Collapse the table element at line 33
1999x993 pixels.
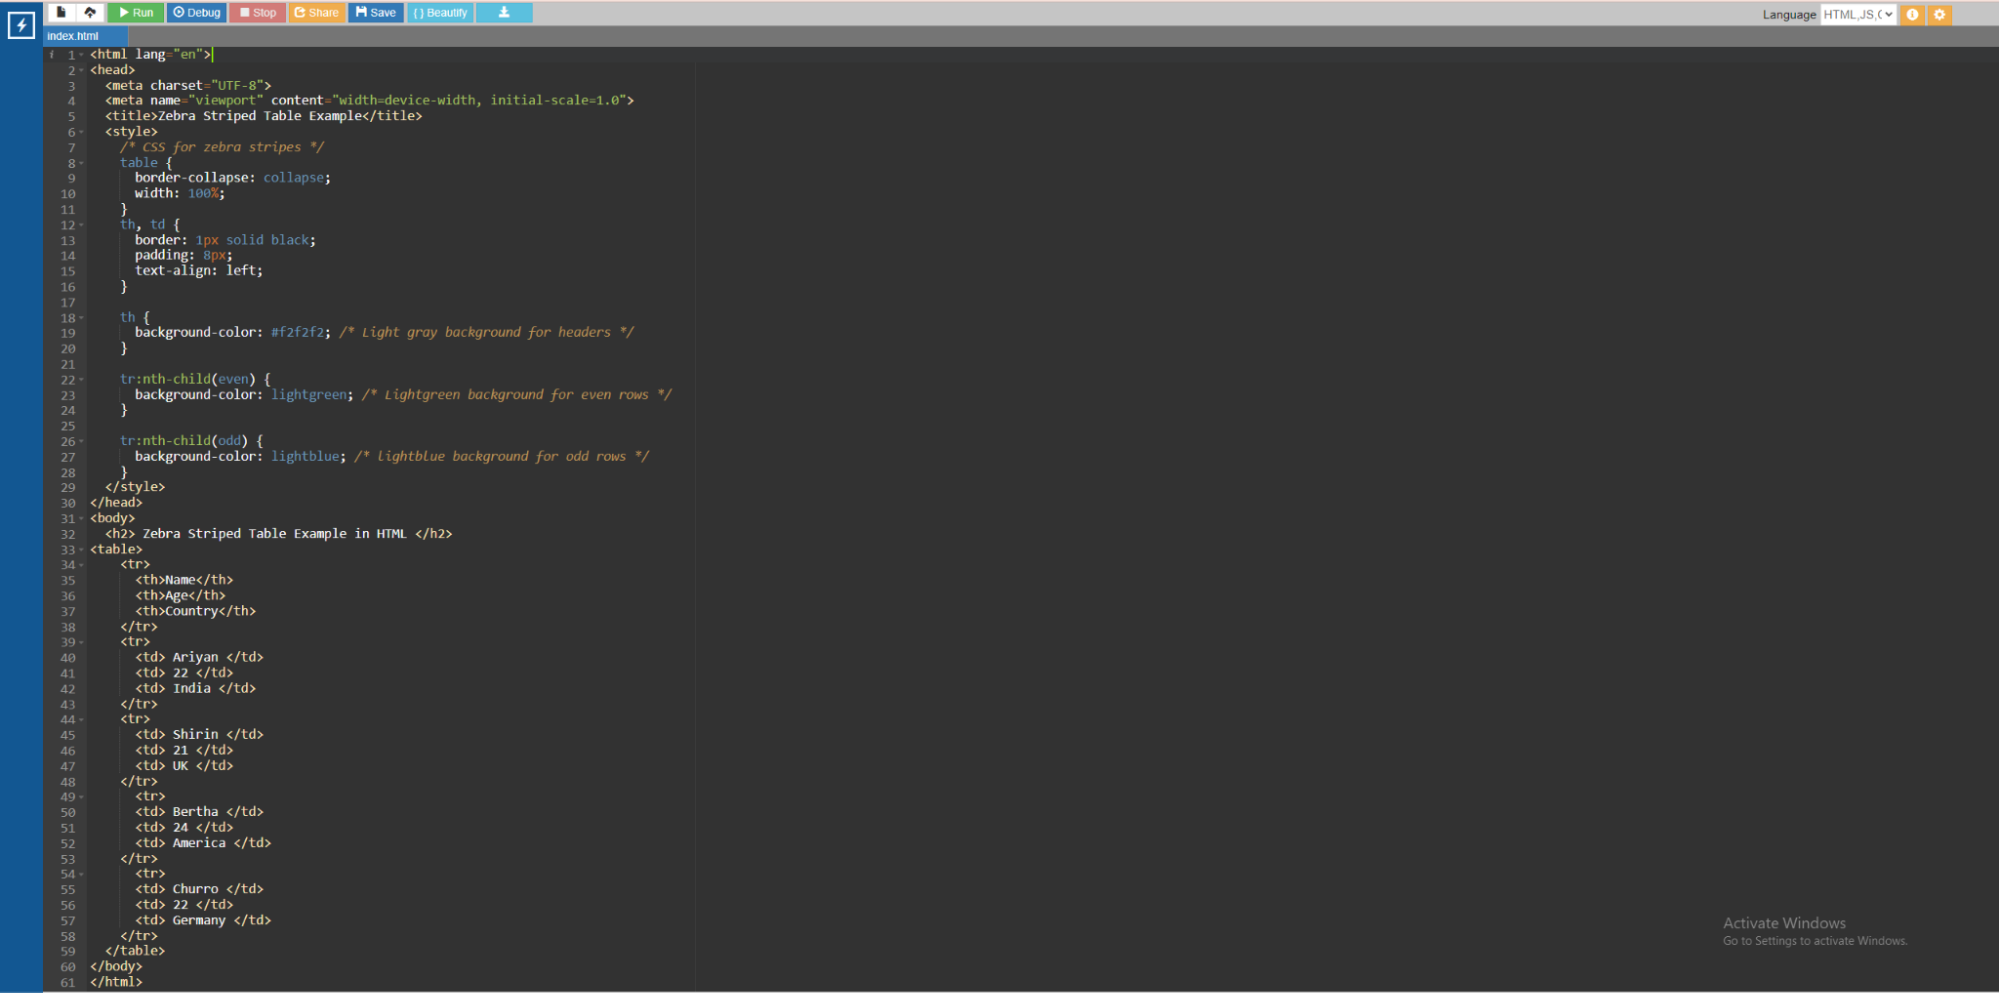82,550
